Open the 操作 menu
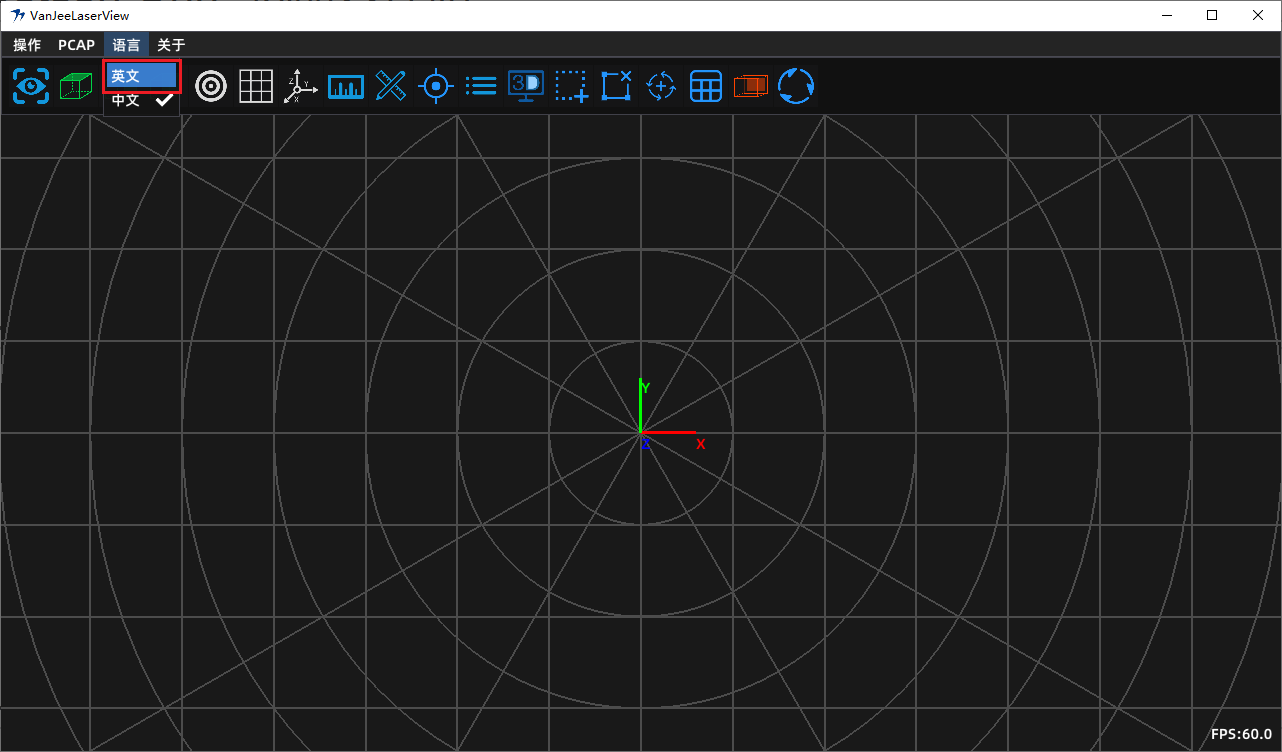The width and height of the screenshot is (1282, 752). tap(27, 44)
